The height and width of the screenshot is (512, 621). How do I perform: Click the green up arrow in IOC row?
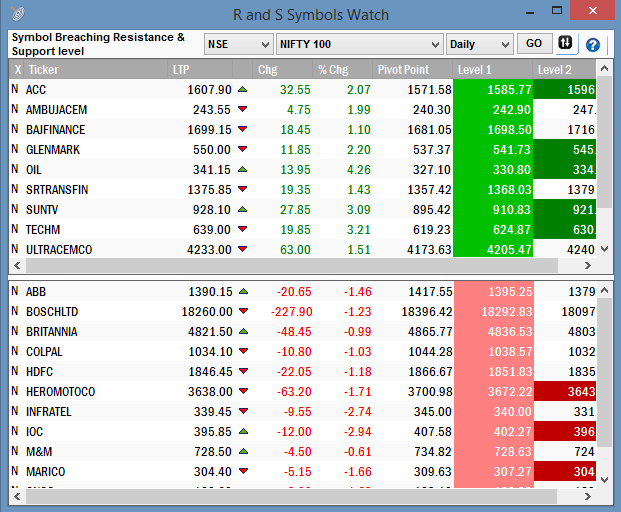(x=242, y=432)
